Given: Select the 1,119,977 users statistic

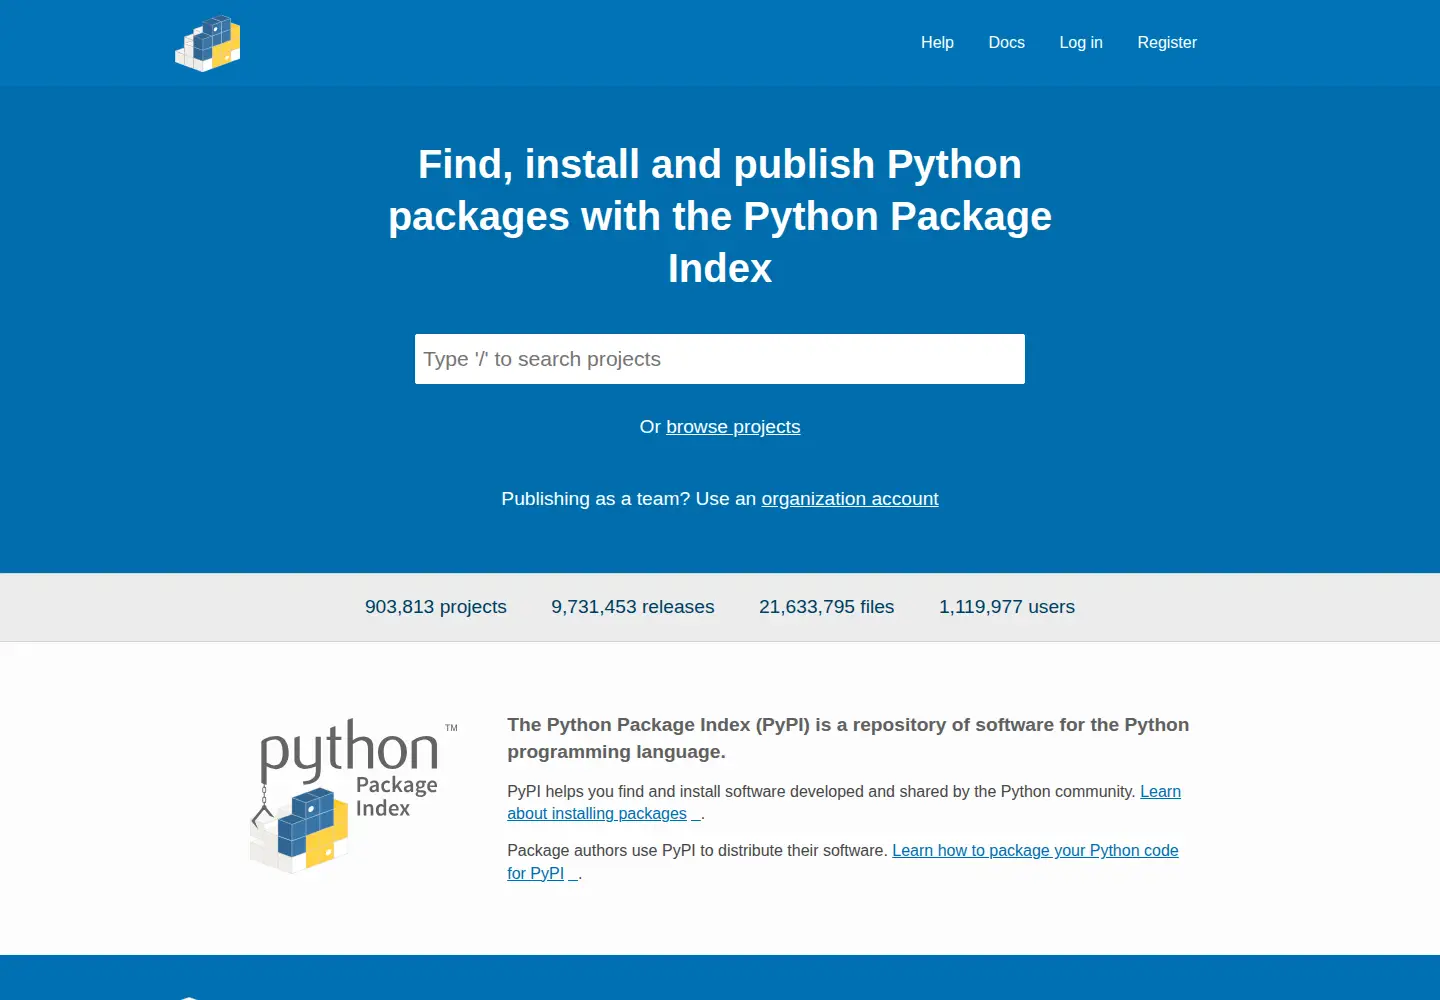Looking at the screenshot, I should pos(1007,607).
